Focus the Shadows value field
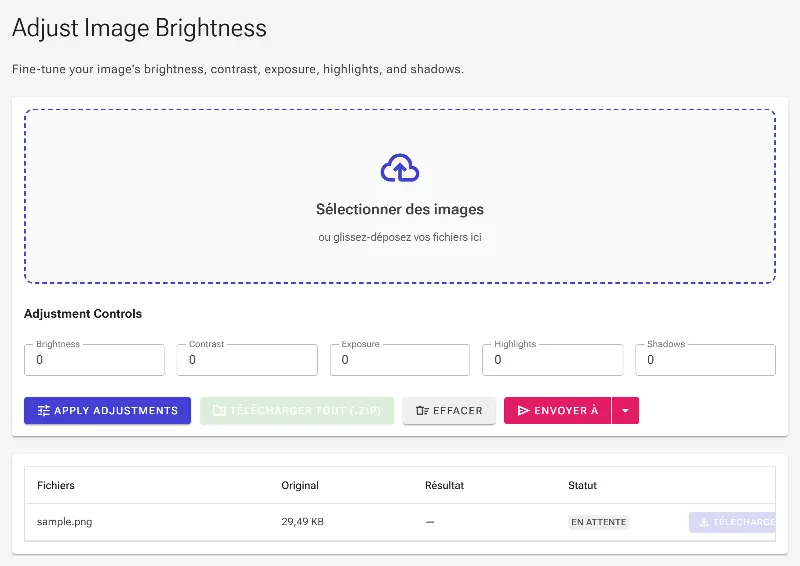800x566 pixels. (x=706, y=360)
